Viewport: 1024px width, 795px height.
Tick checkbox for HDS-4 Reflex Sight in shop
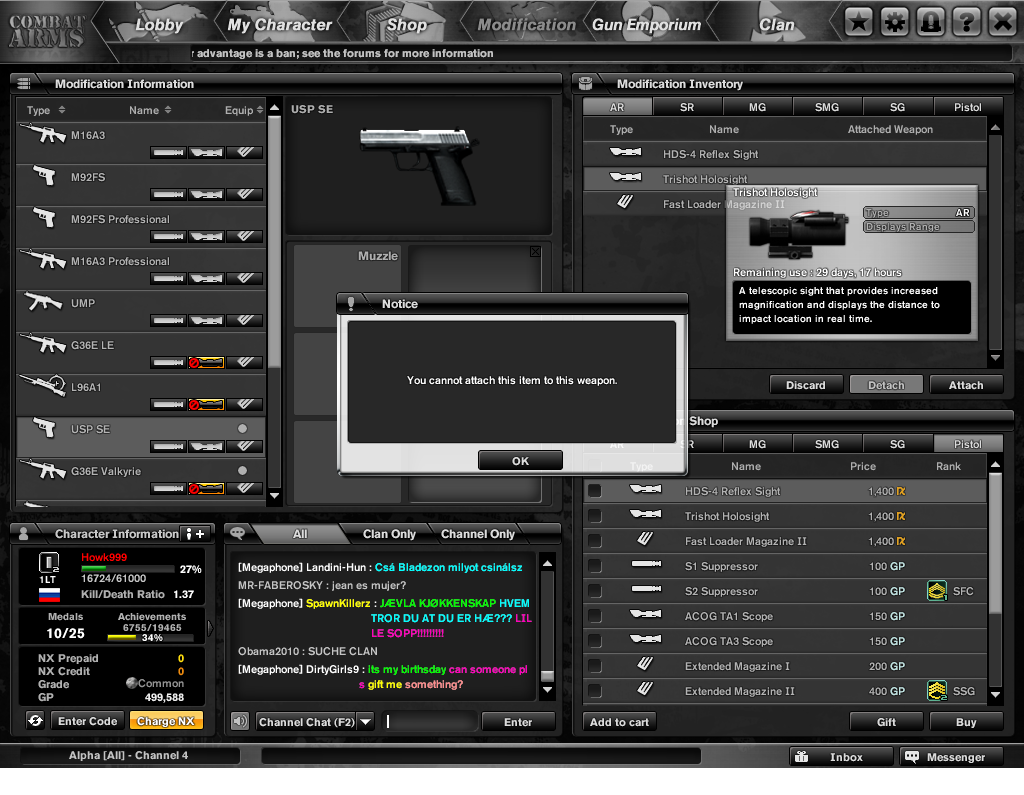595,491
